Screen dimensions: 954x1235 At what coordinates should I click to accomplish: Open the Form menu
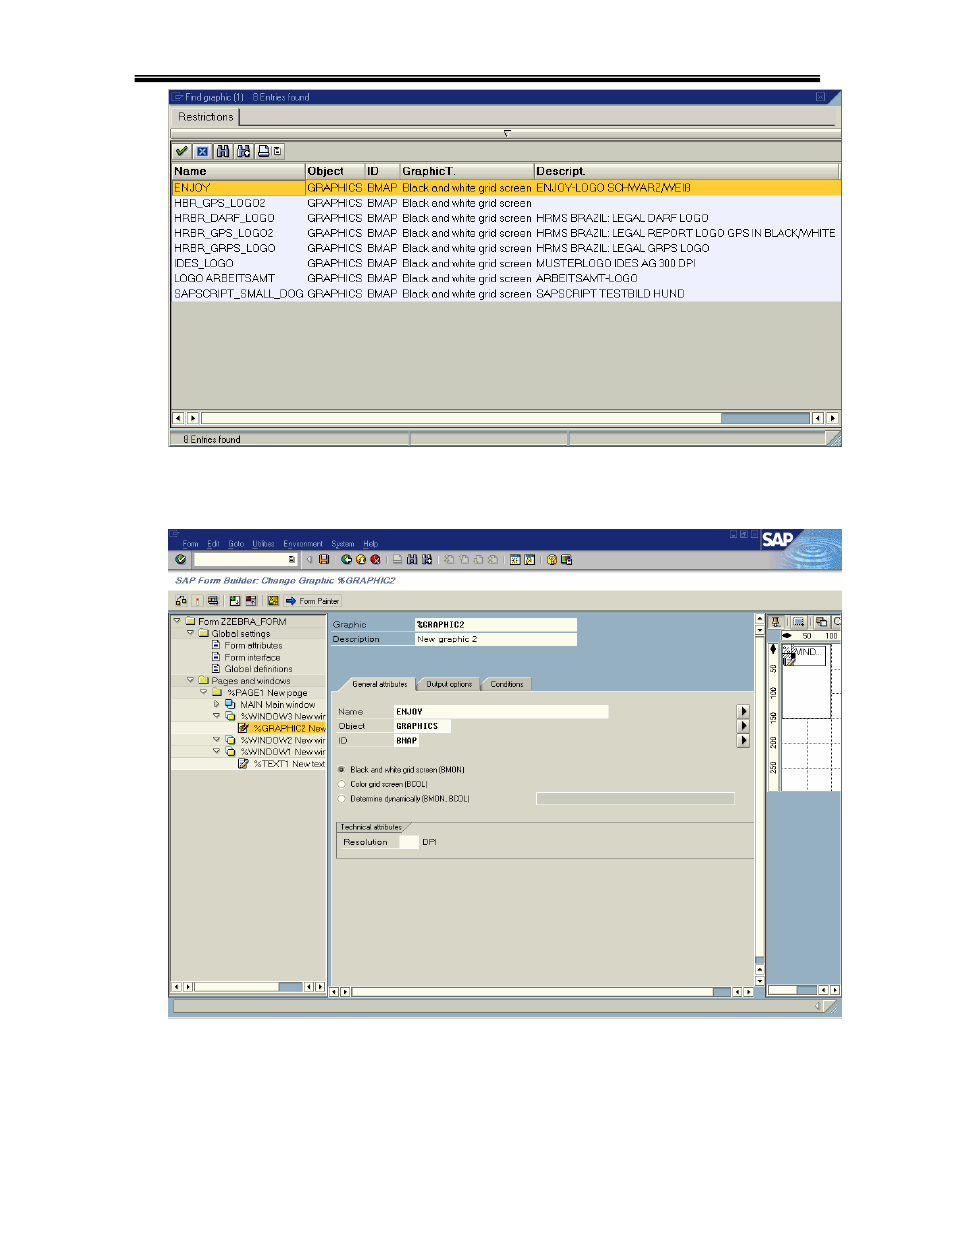point(190,544)
